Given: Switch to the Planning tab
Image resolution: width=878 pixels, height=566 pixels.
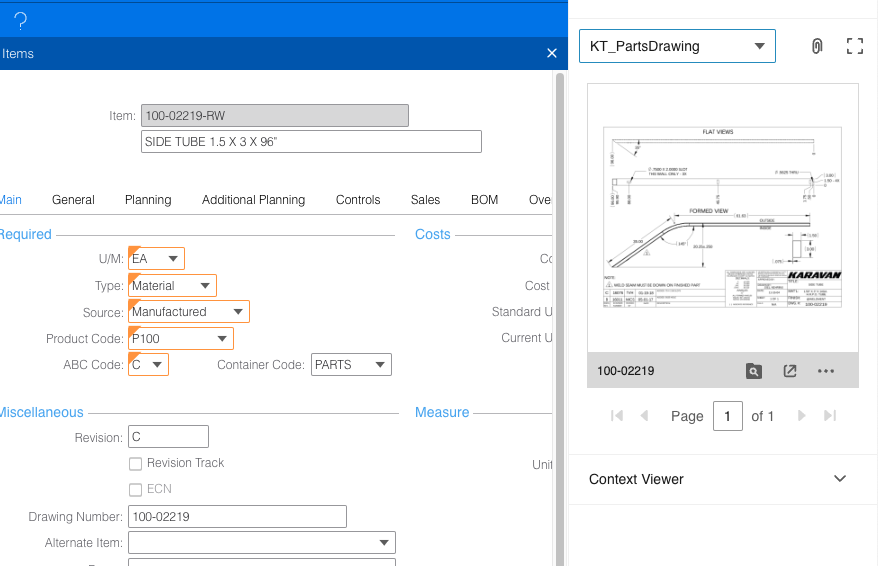Looking at the screenshot, I should (x=148, y=200).
